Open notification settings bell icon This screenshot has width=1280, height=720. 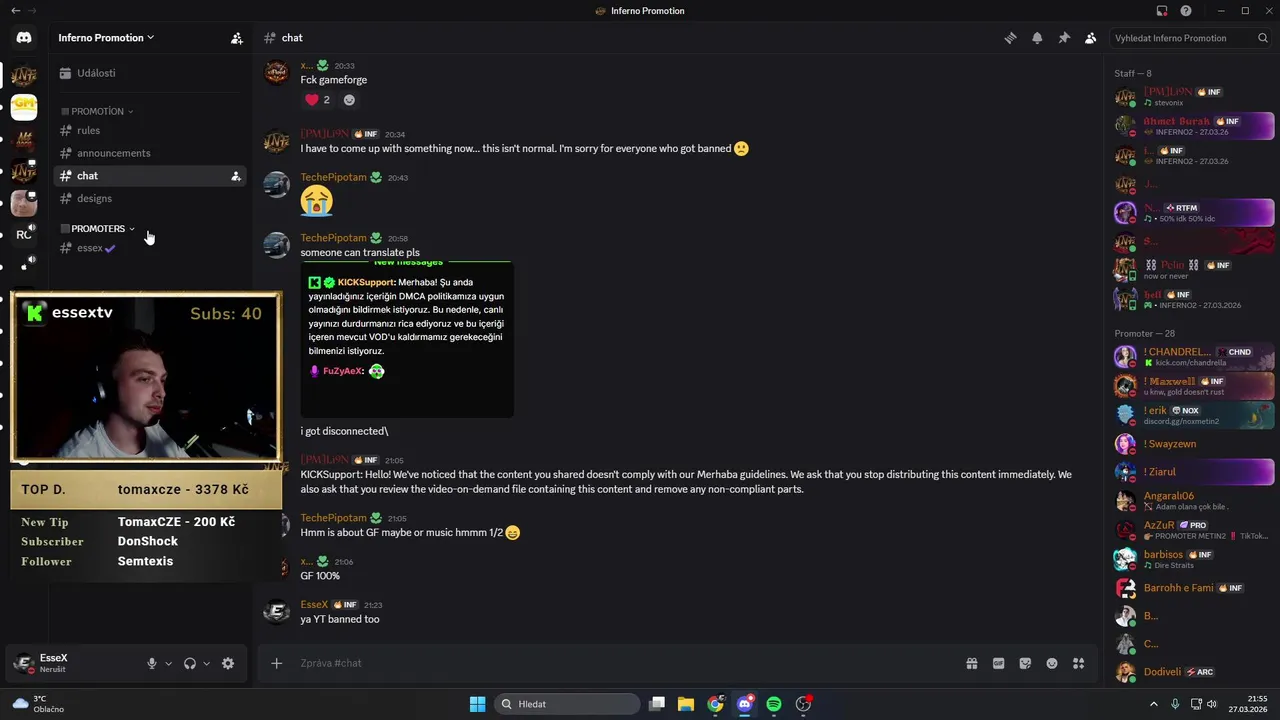[x=1037, y=38]
